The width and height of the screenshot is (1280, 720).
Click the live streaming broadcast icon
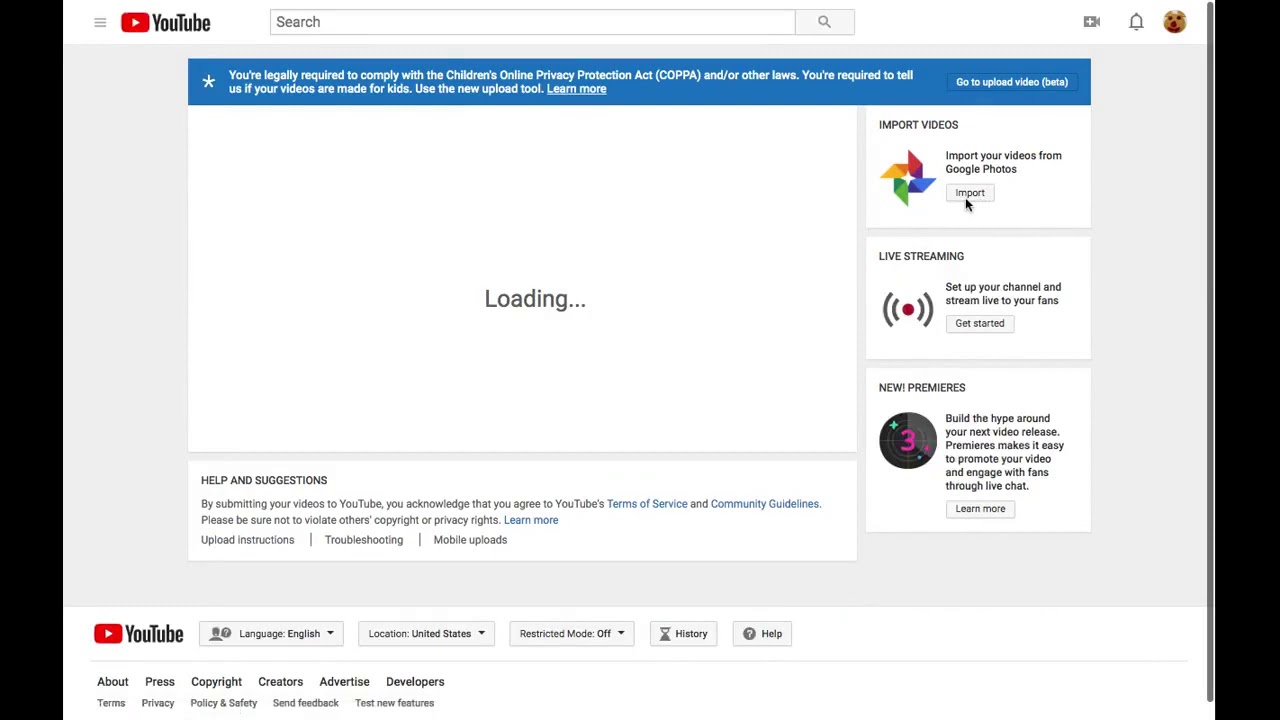tap(908, 309)
